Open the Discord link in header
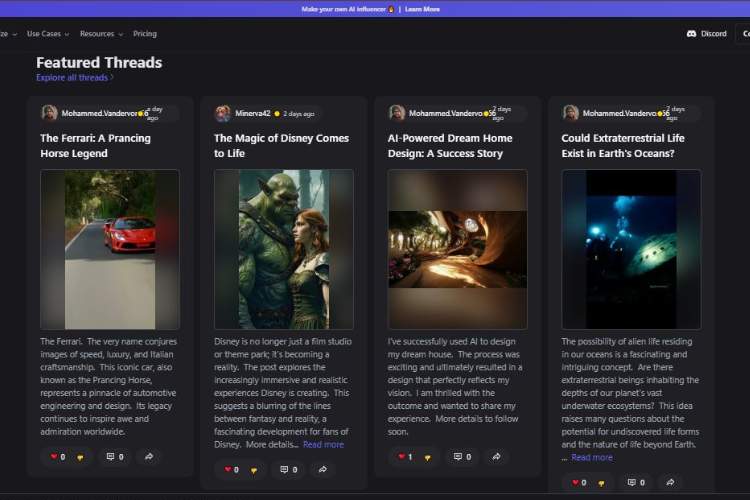 (707, 34)
